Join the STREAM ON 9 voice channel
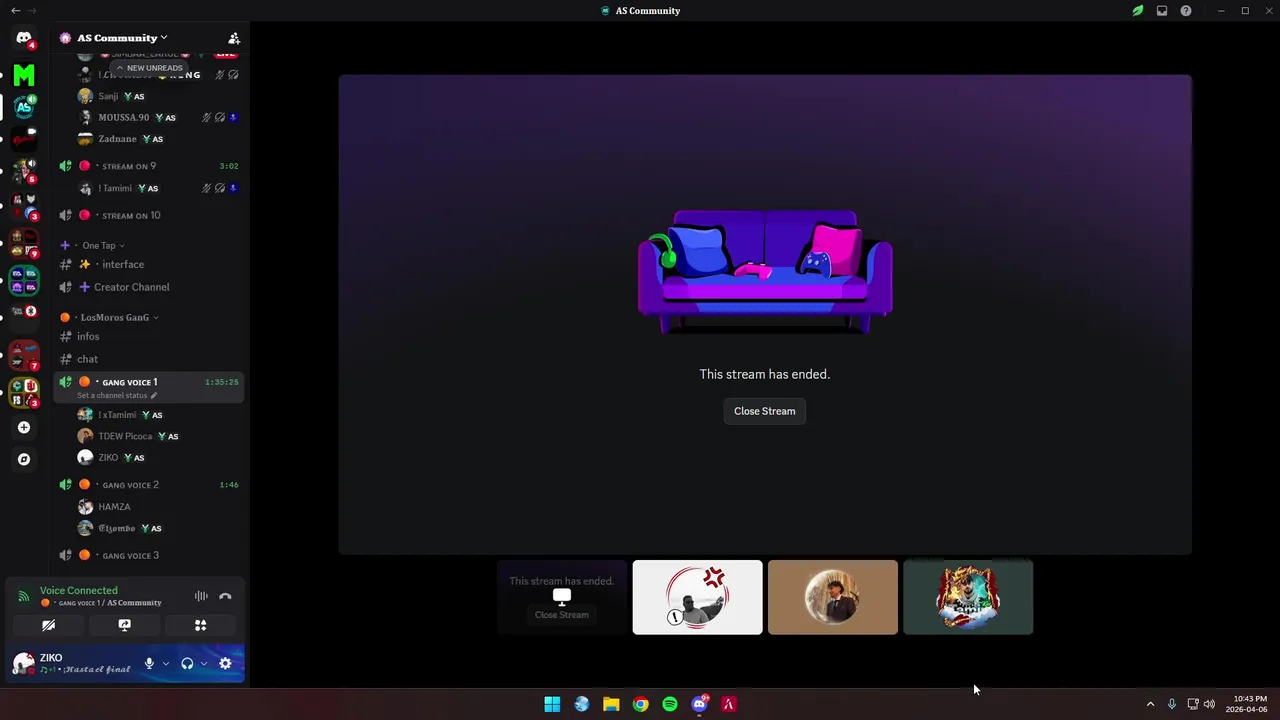 coord(150,166)
